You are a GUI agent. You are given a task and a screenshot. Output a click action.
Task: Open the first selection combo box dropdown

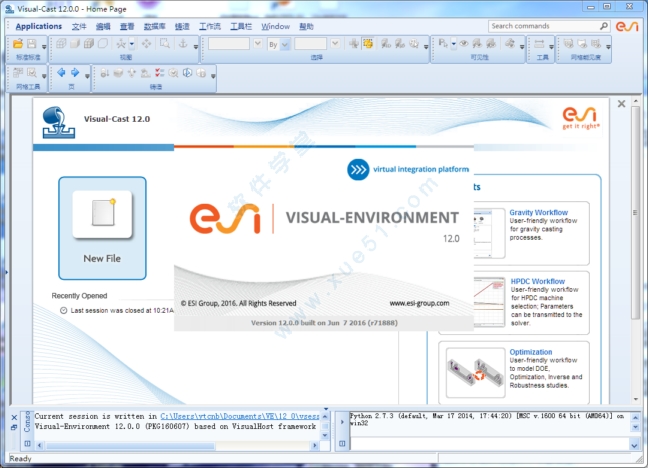[x=257, y=43]
